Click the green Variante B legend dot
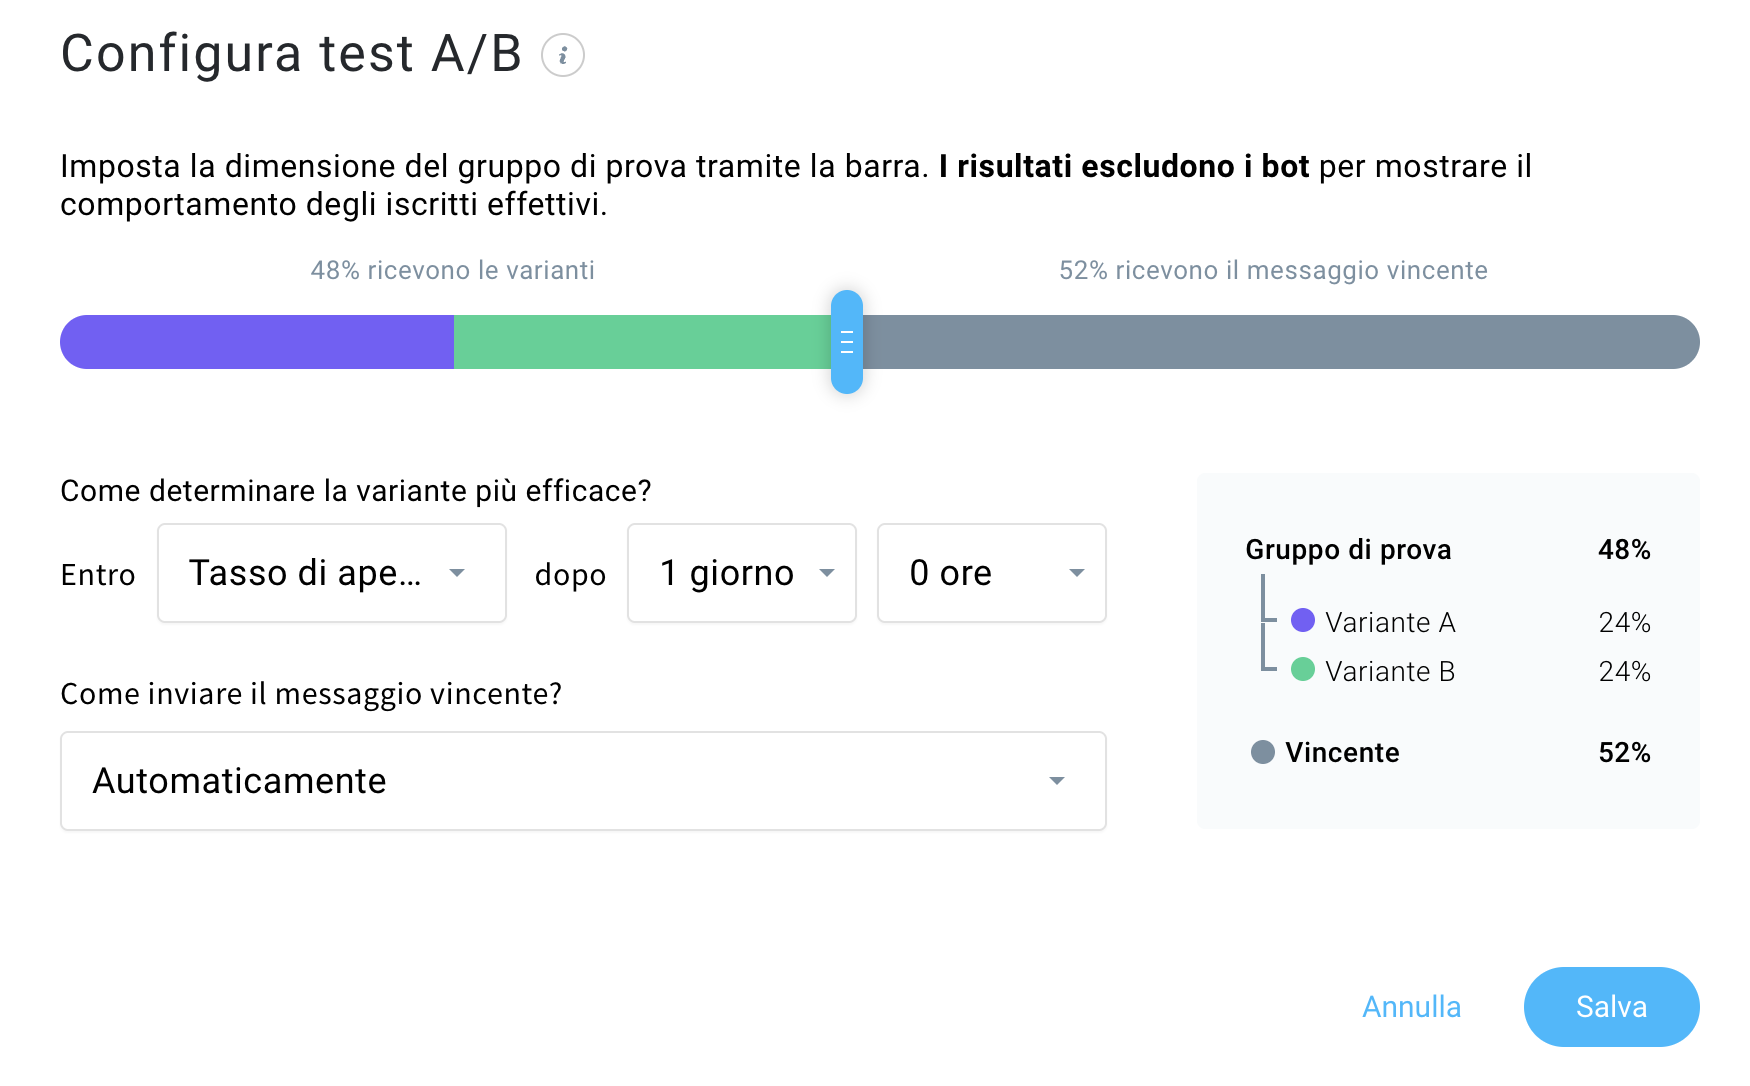 (x=1303, y=669)
